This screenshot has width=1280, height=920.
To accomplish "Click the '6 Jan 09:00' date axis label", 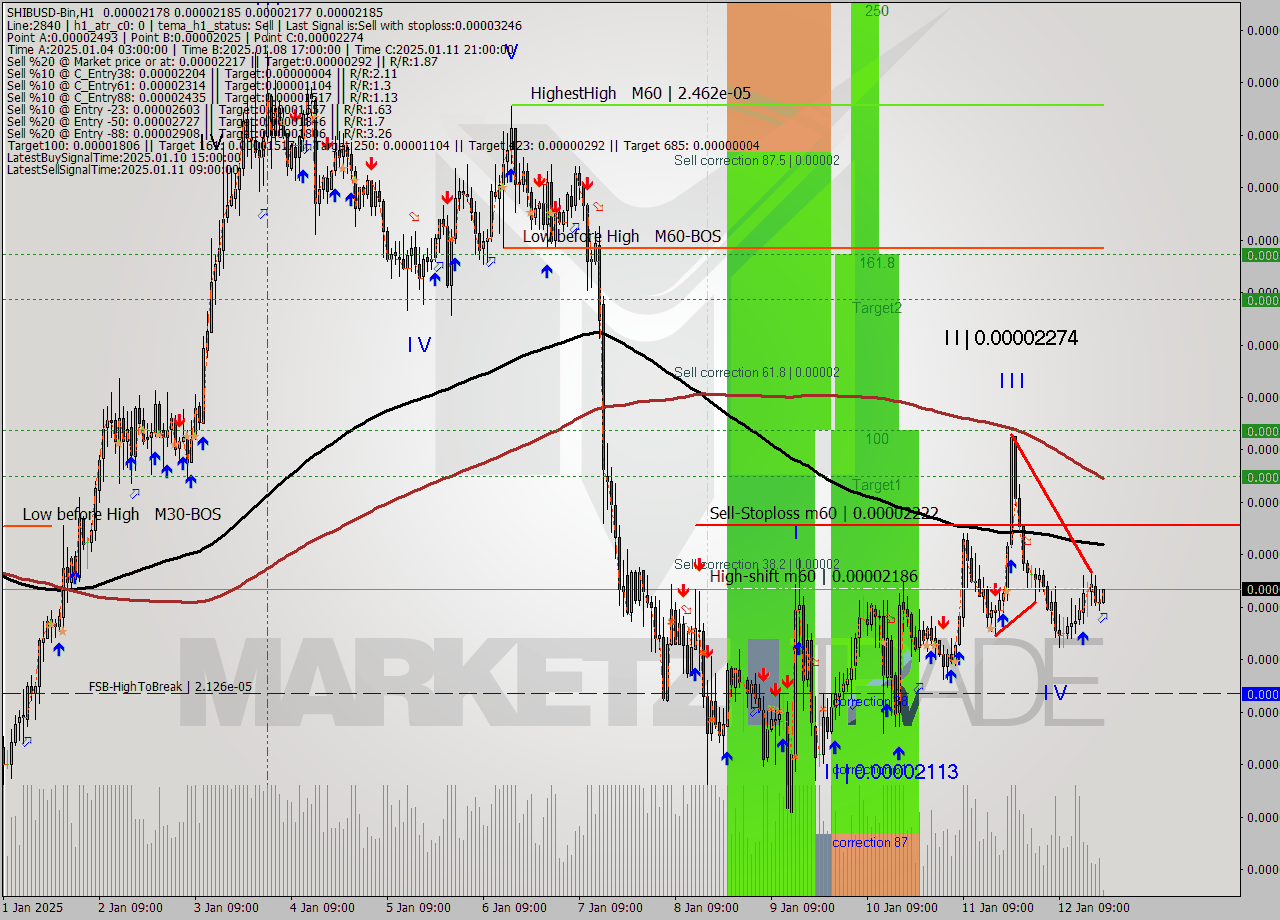I will (514, 908).
